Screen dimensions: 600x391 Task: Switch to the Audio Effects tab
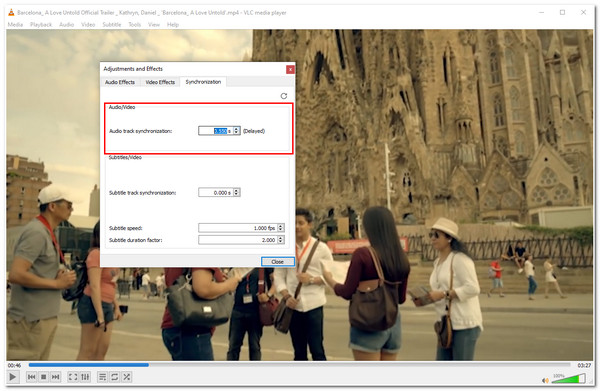120,82
